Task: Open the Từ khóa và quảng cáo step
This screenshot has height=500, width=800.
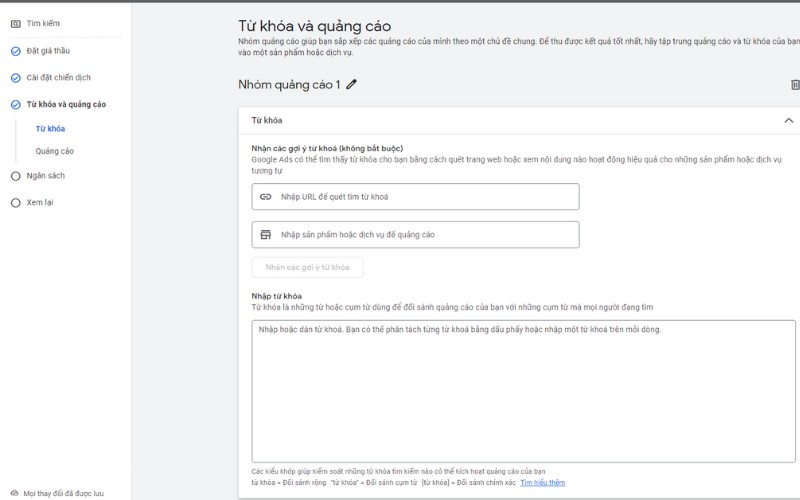Action: 66,104
